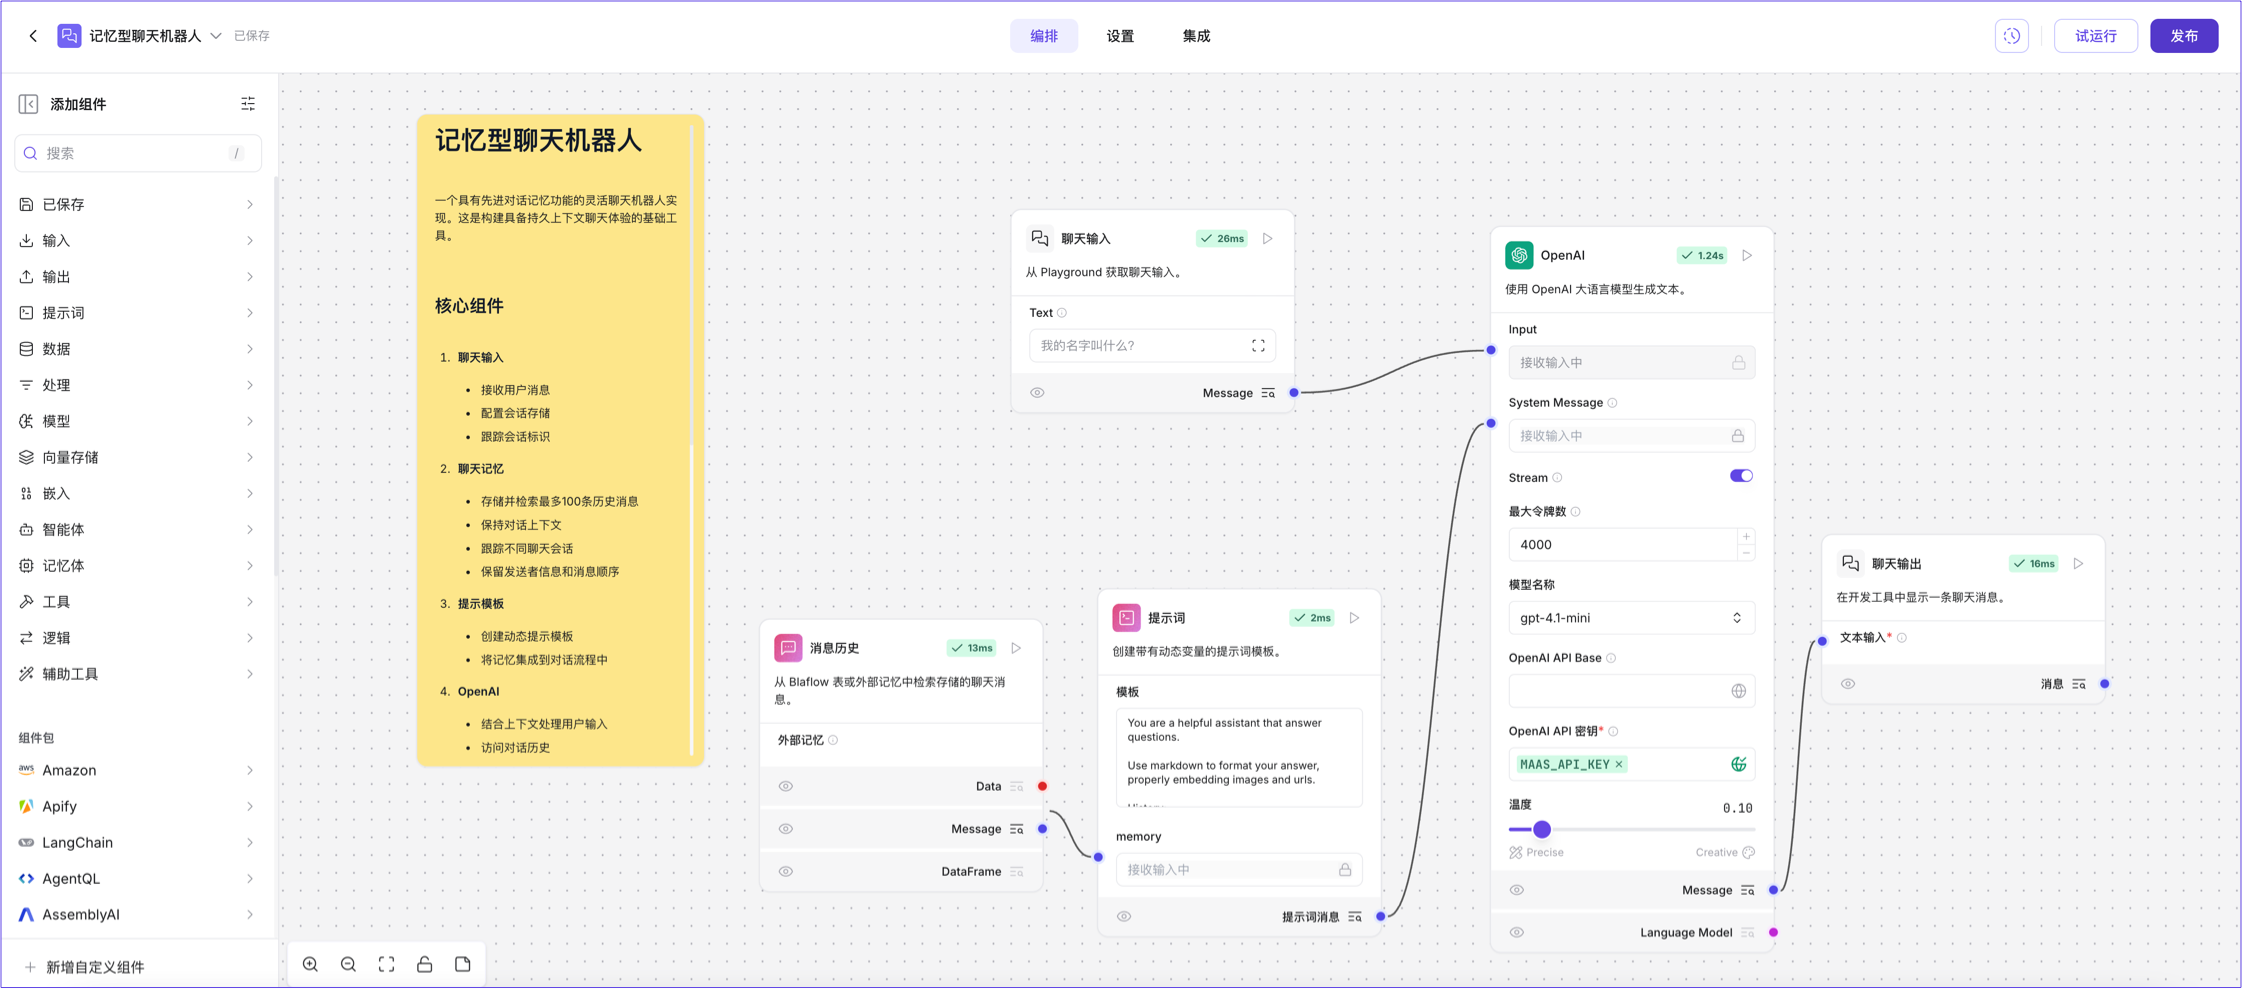This screenshot has height=989, width=2242.
Task: Expand the LangChain component package
Action: (137, 842)
